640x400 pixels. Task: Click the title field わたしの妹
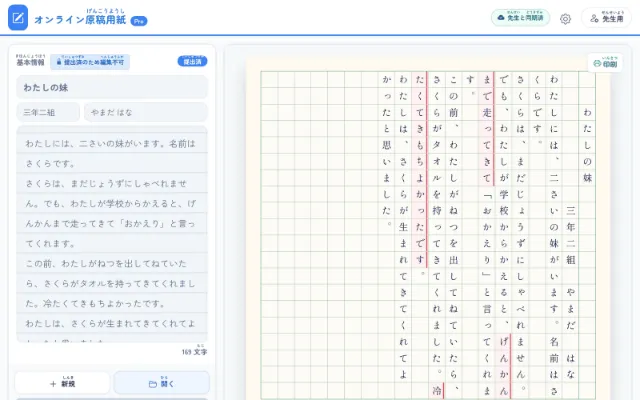click(112, 87)
